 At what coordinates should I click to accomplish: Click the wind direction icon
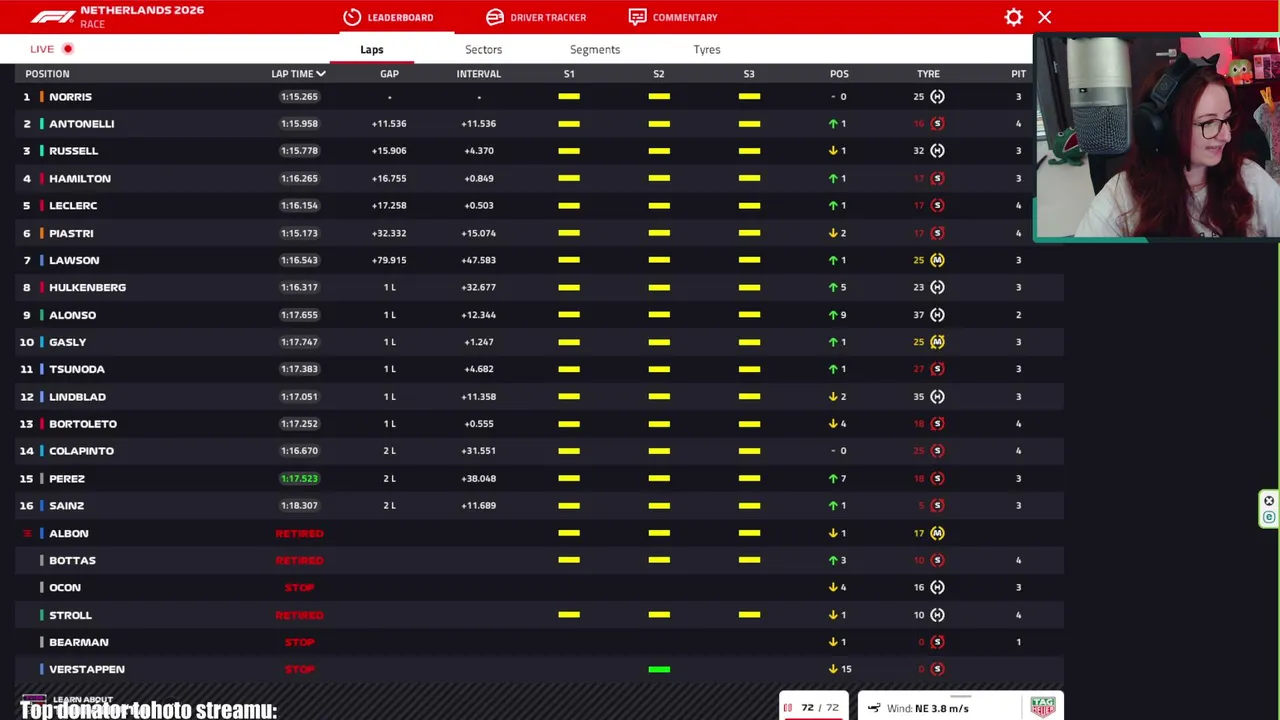(874, 708)
